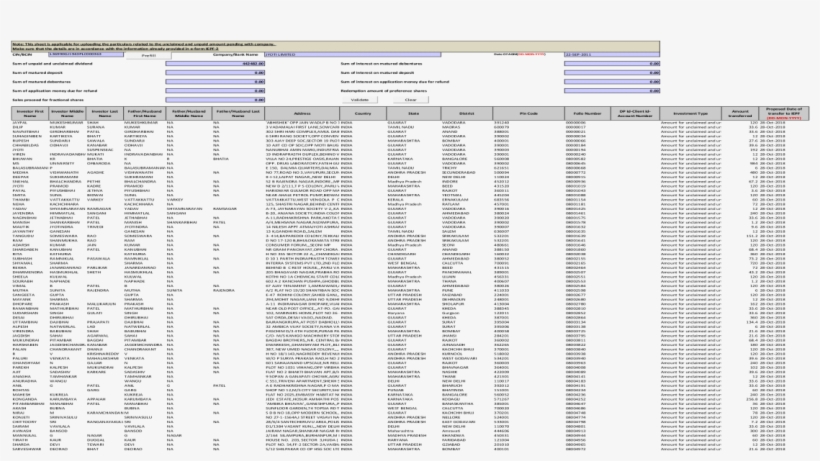Select the Sum of matured debentures field
Viewport: 820px width, 461px height.
point(215,82)
